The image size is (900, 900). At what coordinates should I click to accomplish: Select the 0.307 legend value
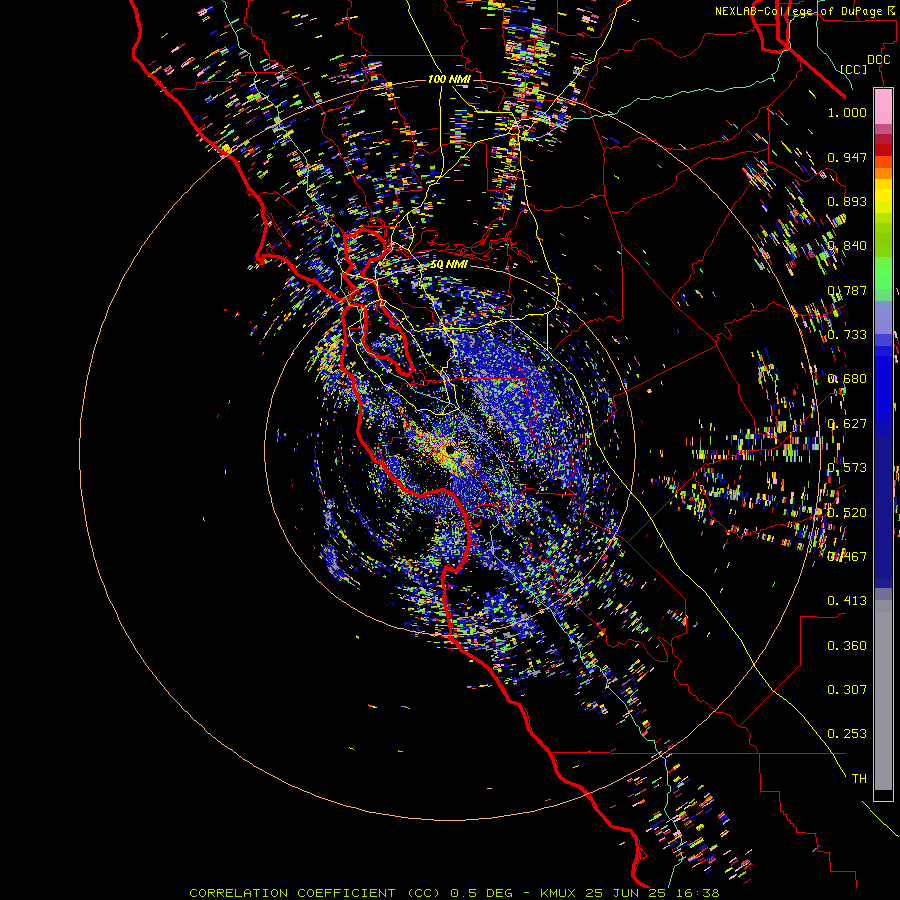[x=847, y=690]
